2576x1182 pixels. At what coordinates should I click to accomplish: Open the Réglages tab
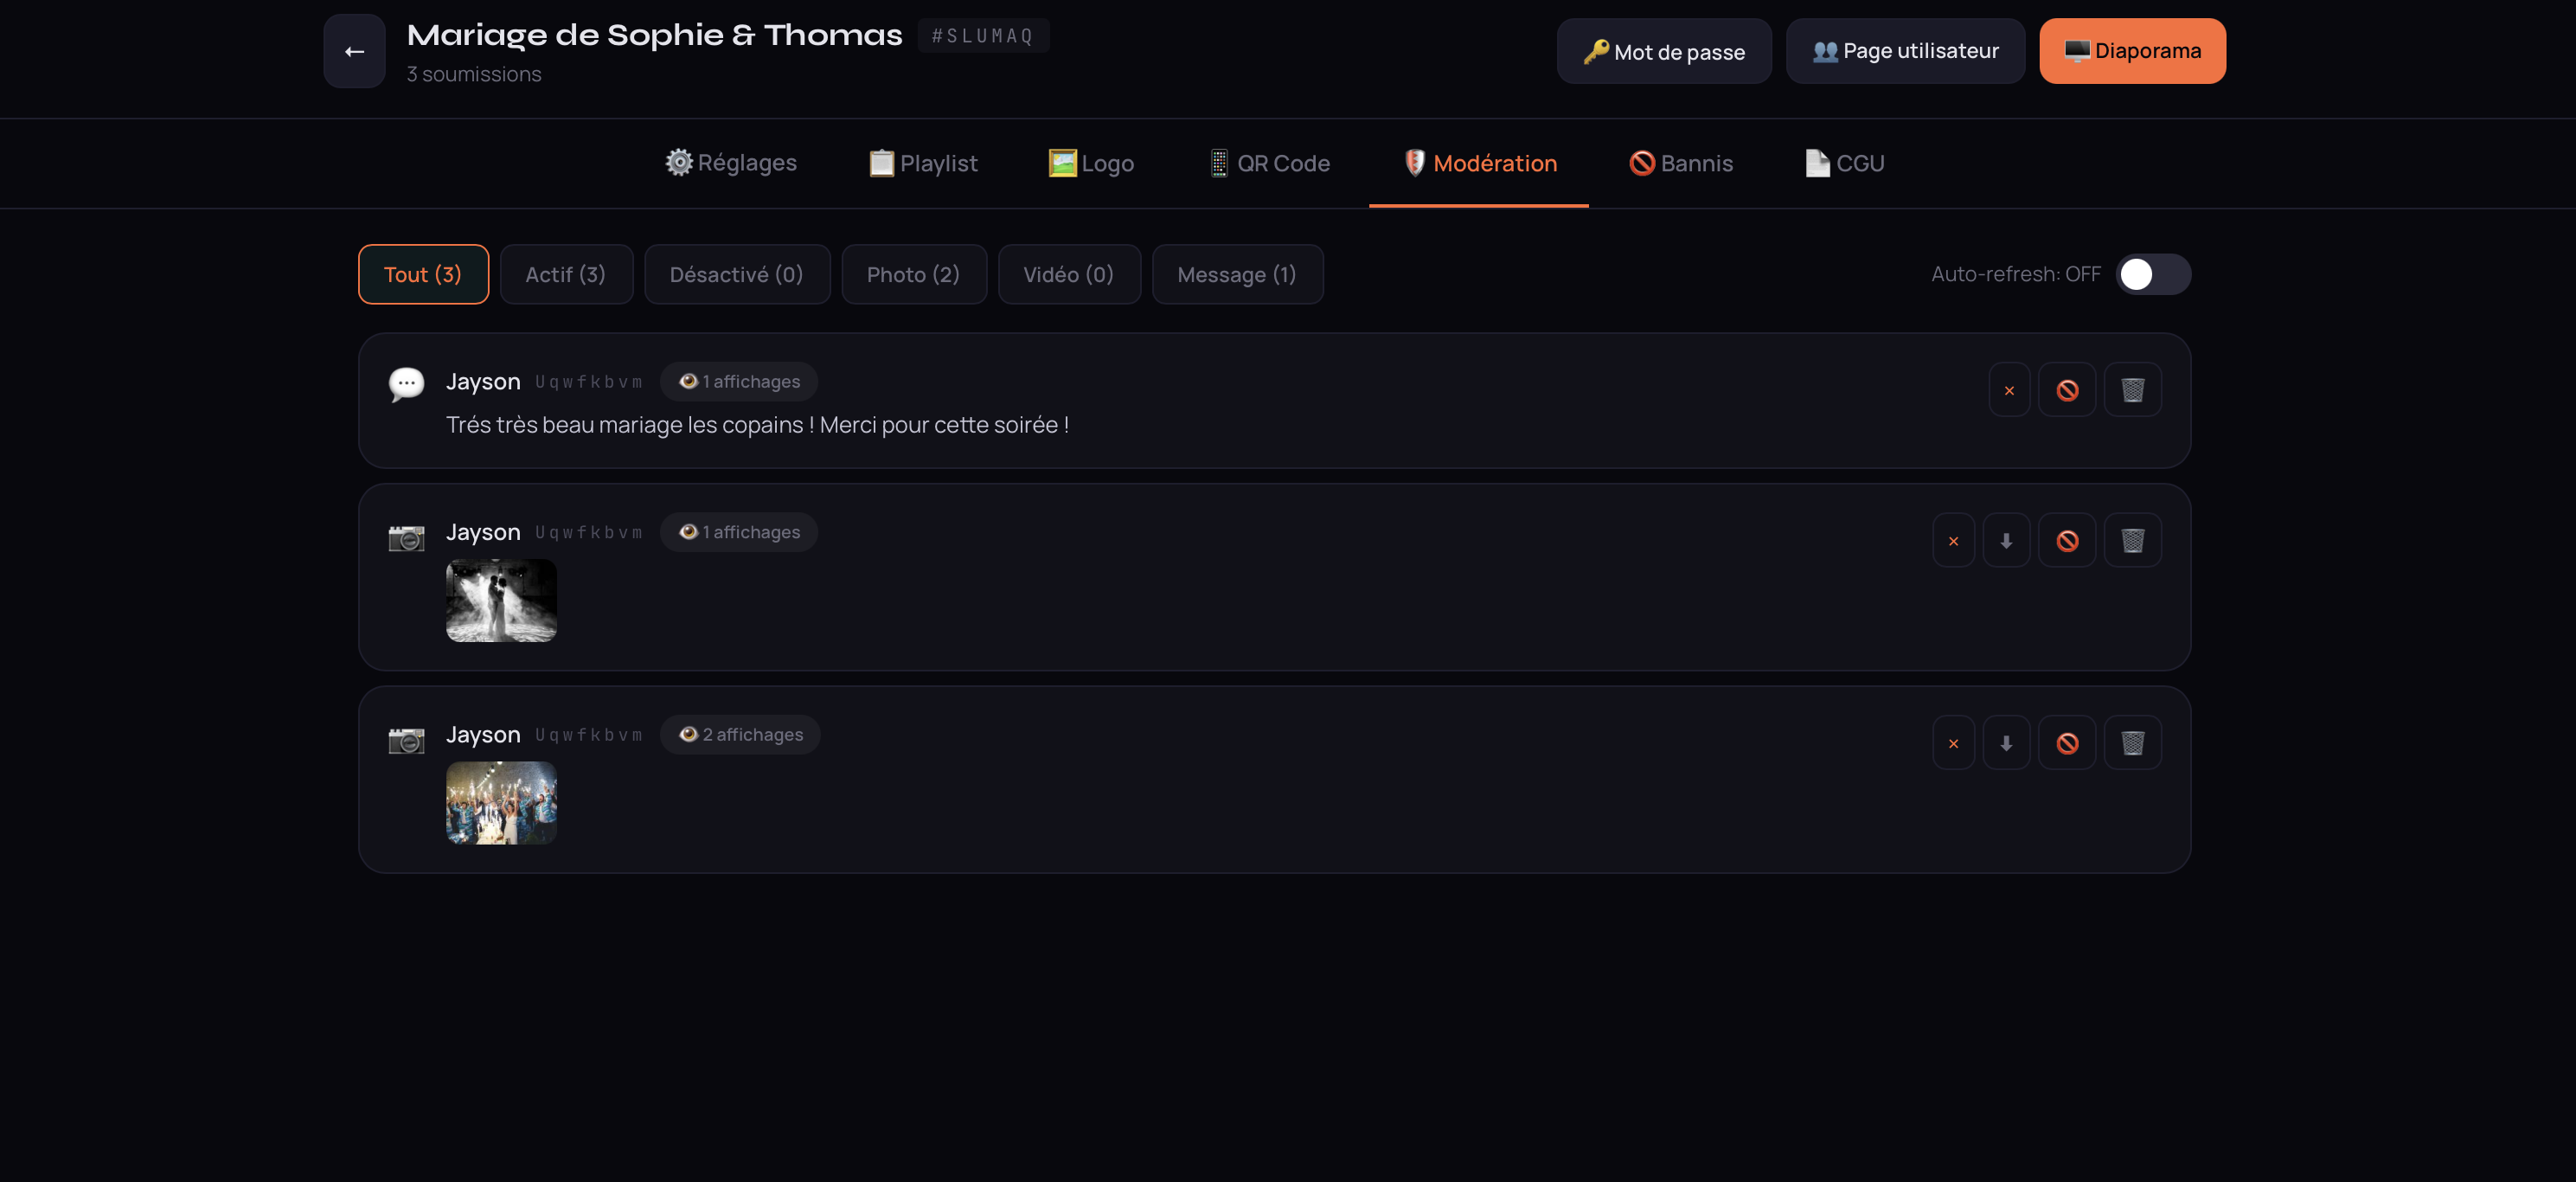tap(731, 163)
